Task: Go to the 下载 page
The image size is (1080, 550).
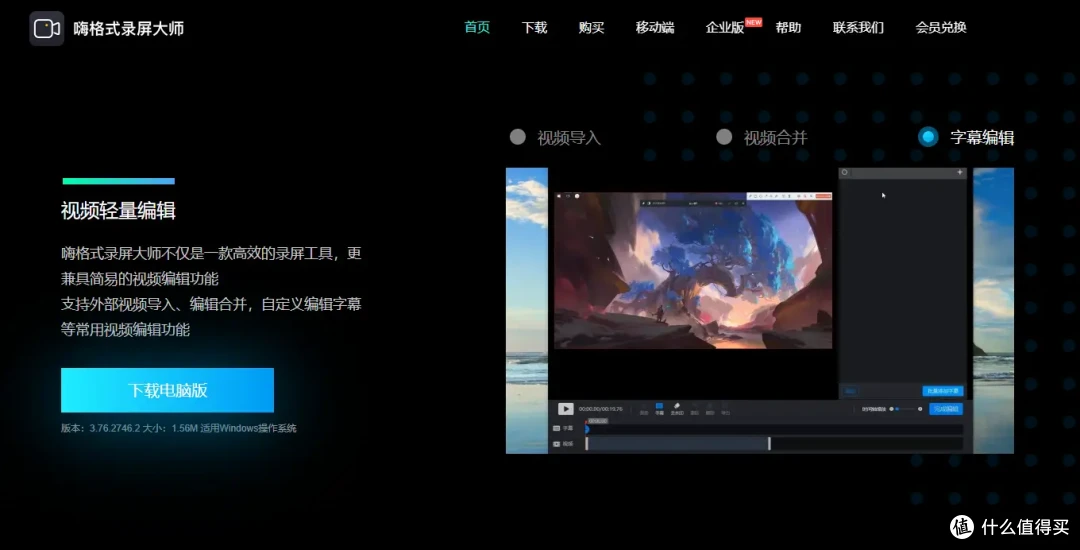Action: click(534, 28)
